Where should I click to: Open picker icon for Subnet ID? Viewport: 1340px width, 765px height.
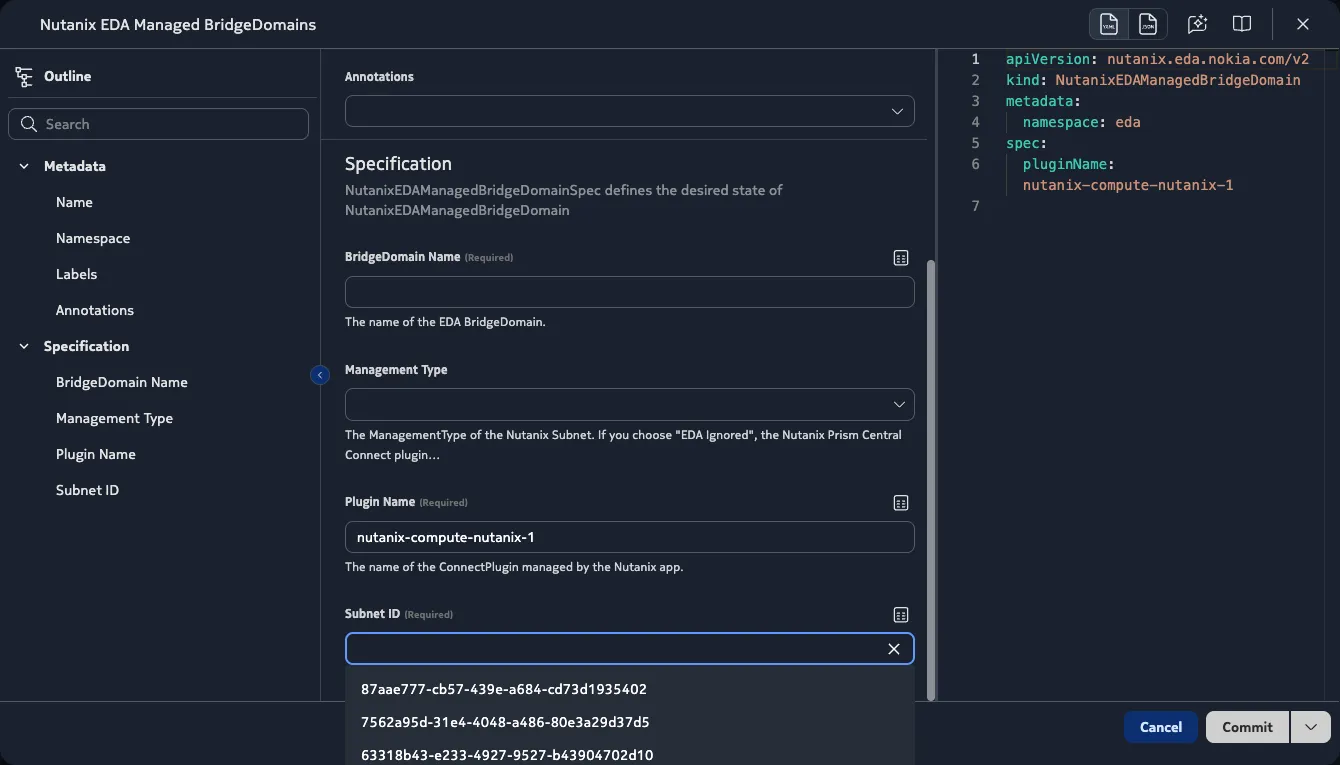(901, 615)
